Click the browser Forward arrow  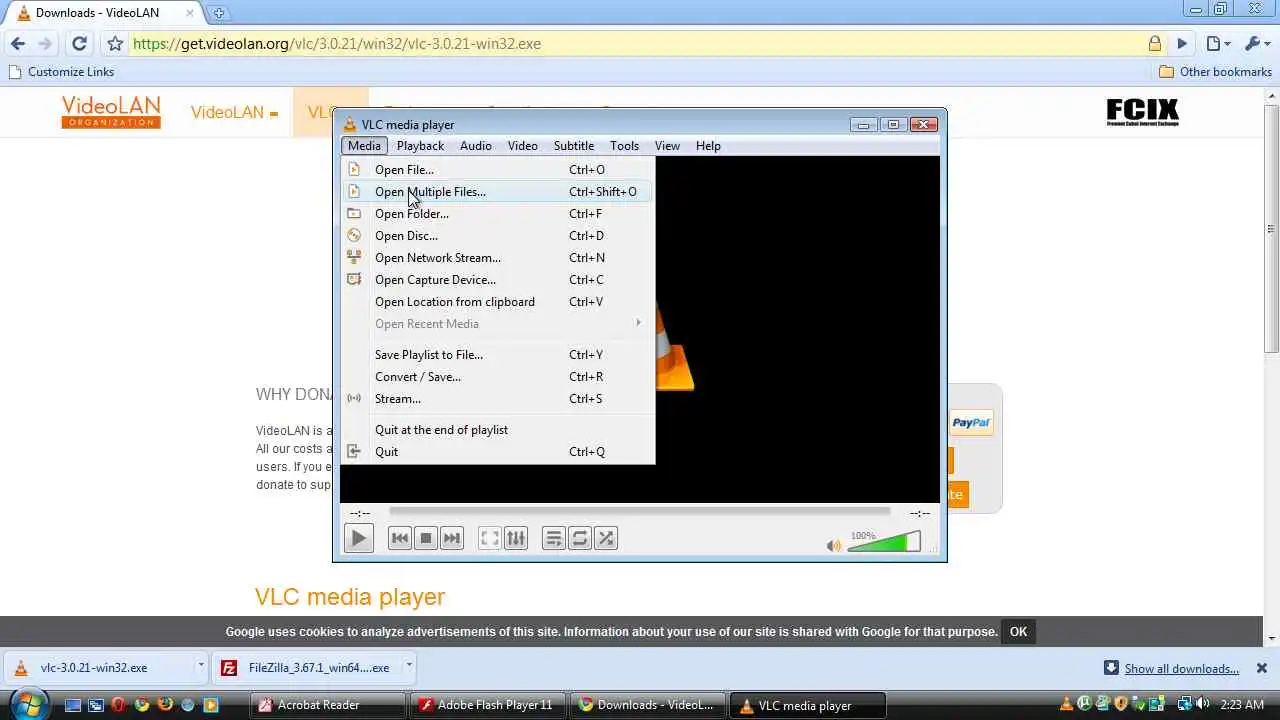coord(46,43)
